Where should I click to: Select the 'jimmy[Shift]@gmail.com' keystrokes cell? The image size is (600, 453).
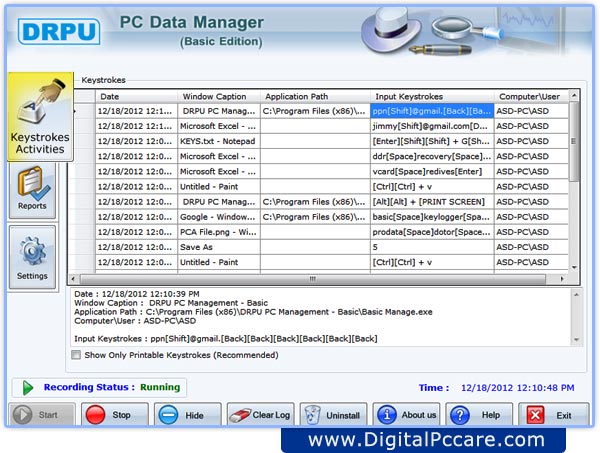coord(432,126)
